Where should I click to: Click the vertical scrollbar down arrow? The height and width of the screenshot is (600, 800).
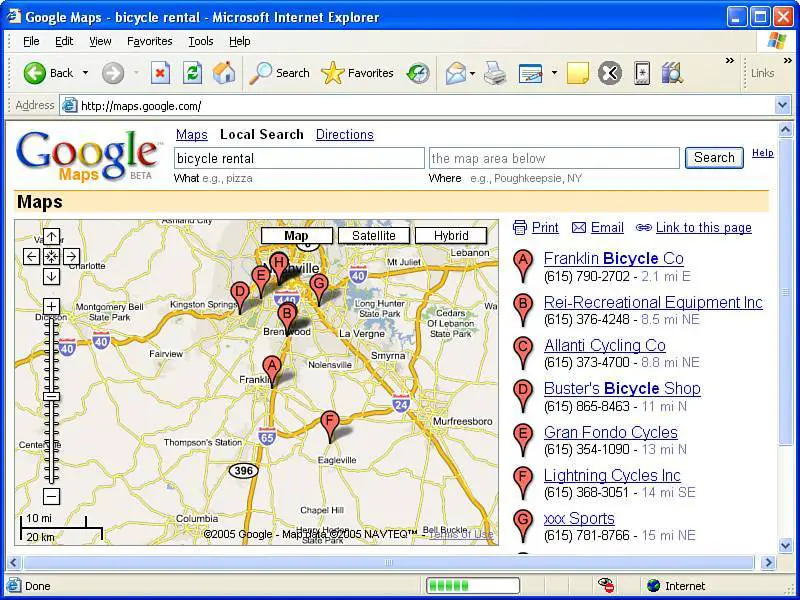pos(786,546)
